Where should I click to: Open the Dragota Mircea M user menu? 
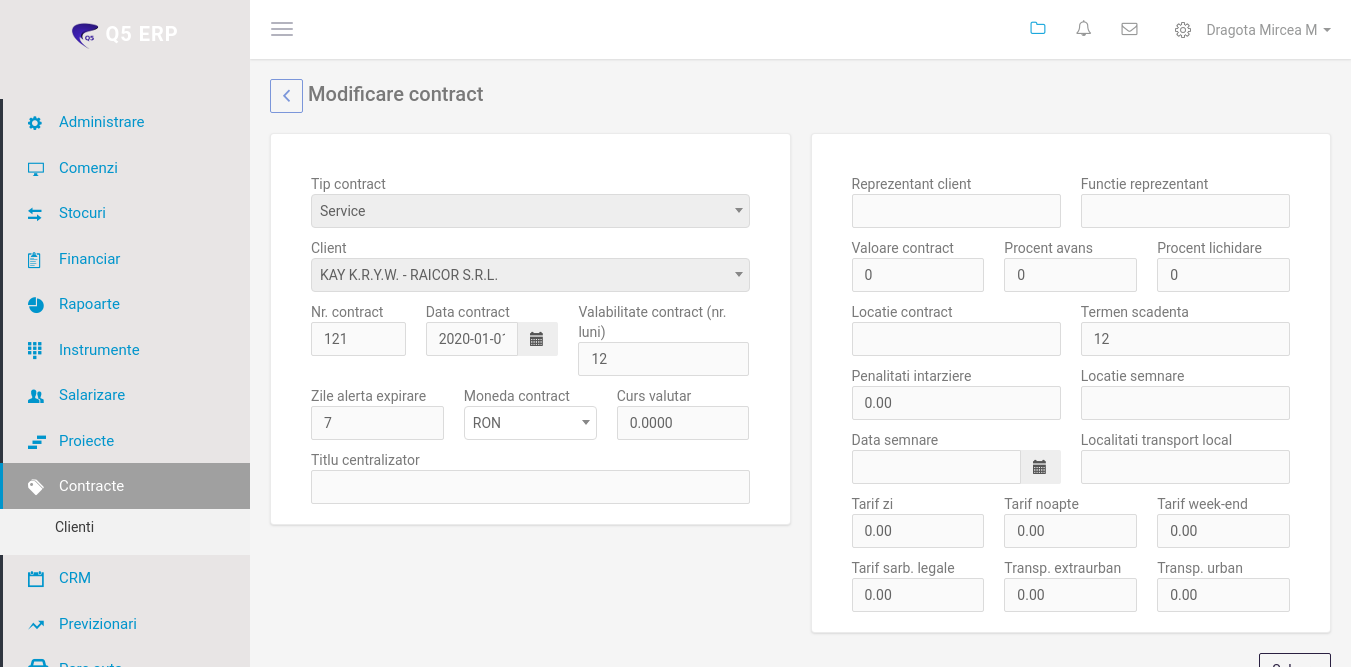(1268, 30)
